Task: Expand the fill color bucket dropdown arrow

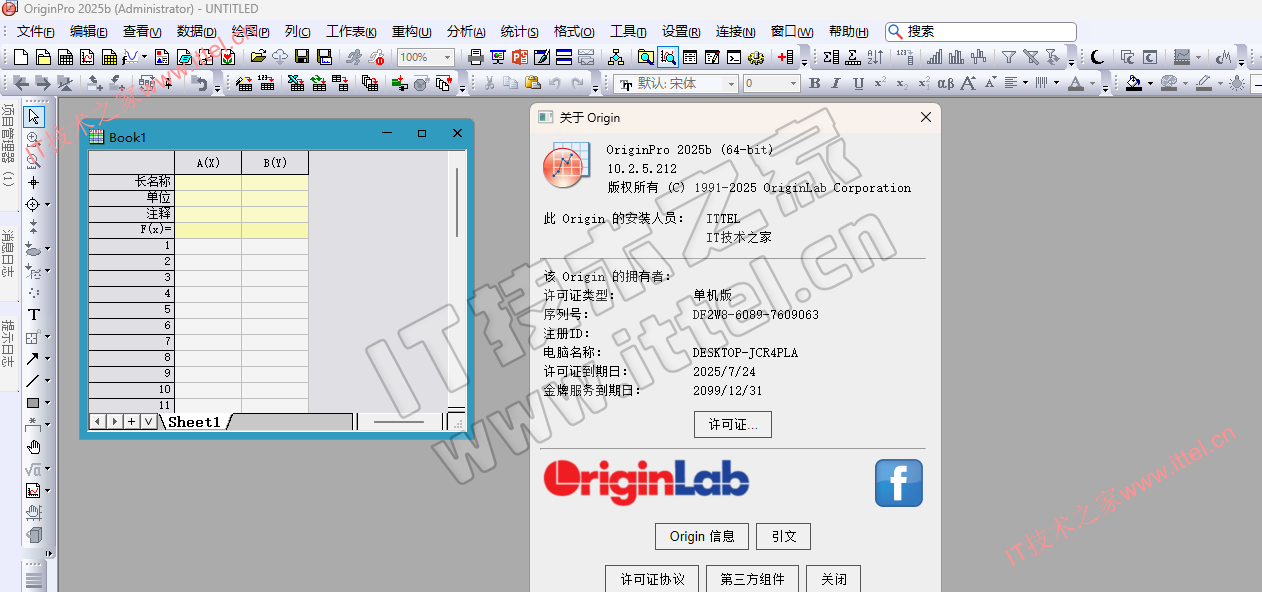Action: click(x=1150, y=83)
